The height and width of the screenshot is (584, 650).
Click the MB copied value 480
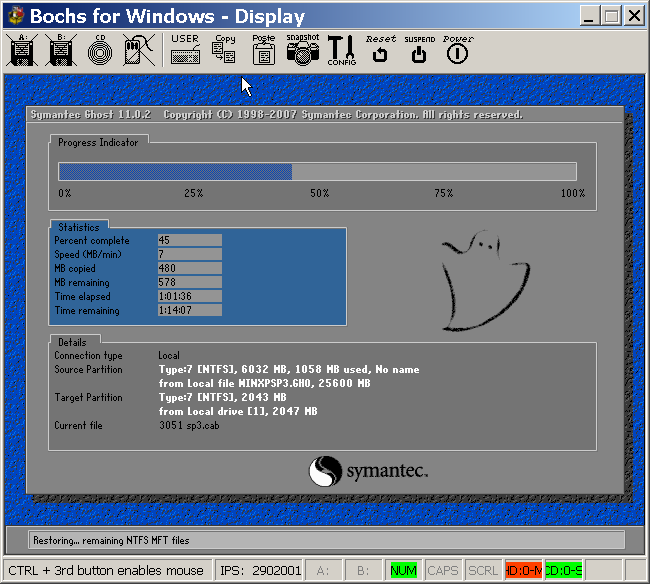coord(189,268)
